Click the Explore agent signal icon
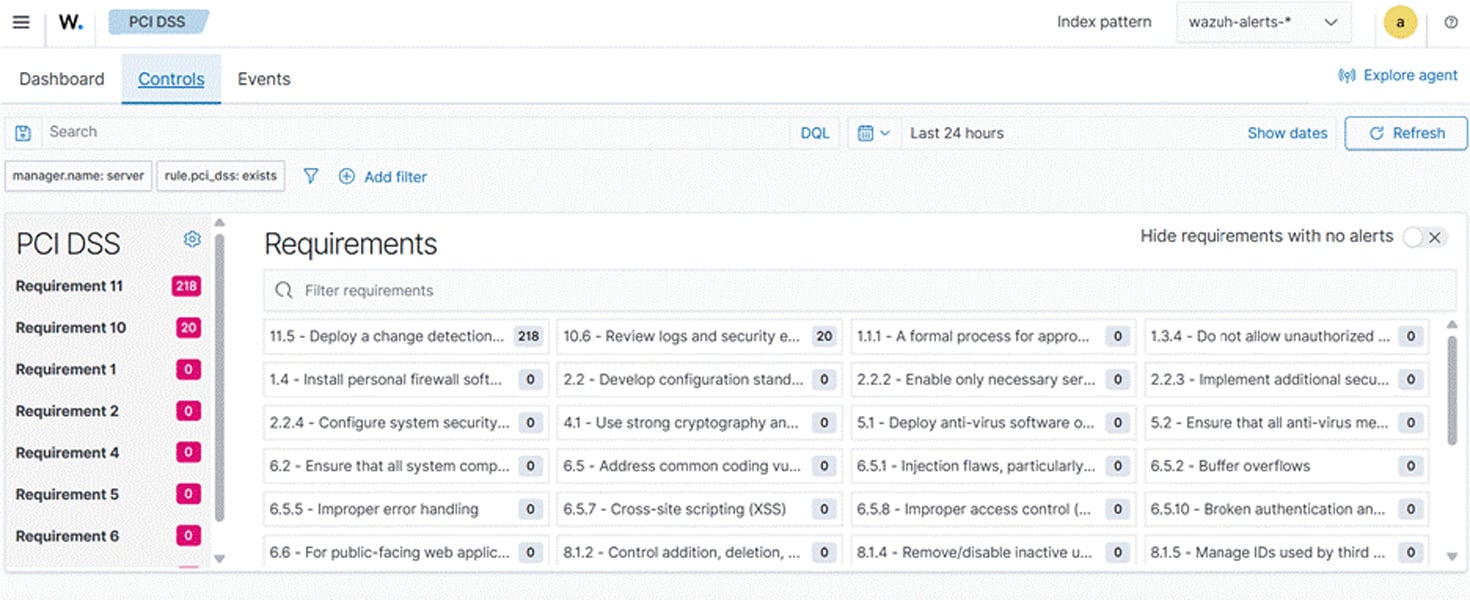The height and width of the screenshot is (600, 1470). [x=1347, y=74]
